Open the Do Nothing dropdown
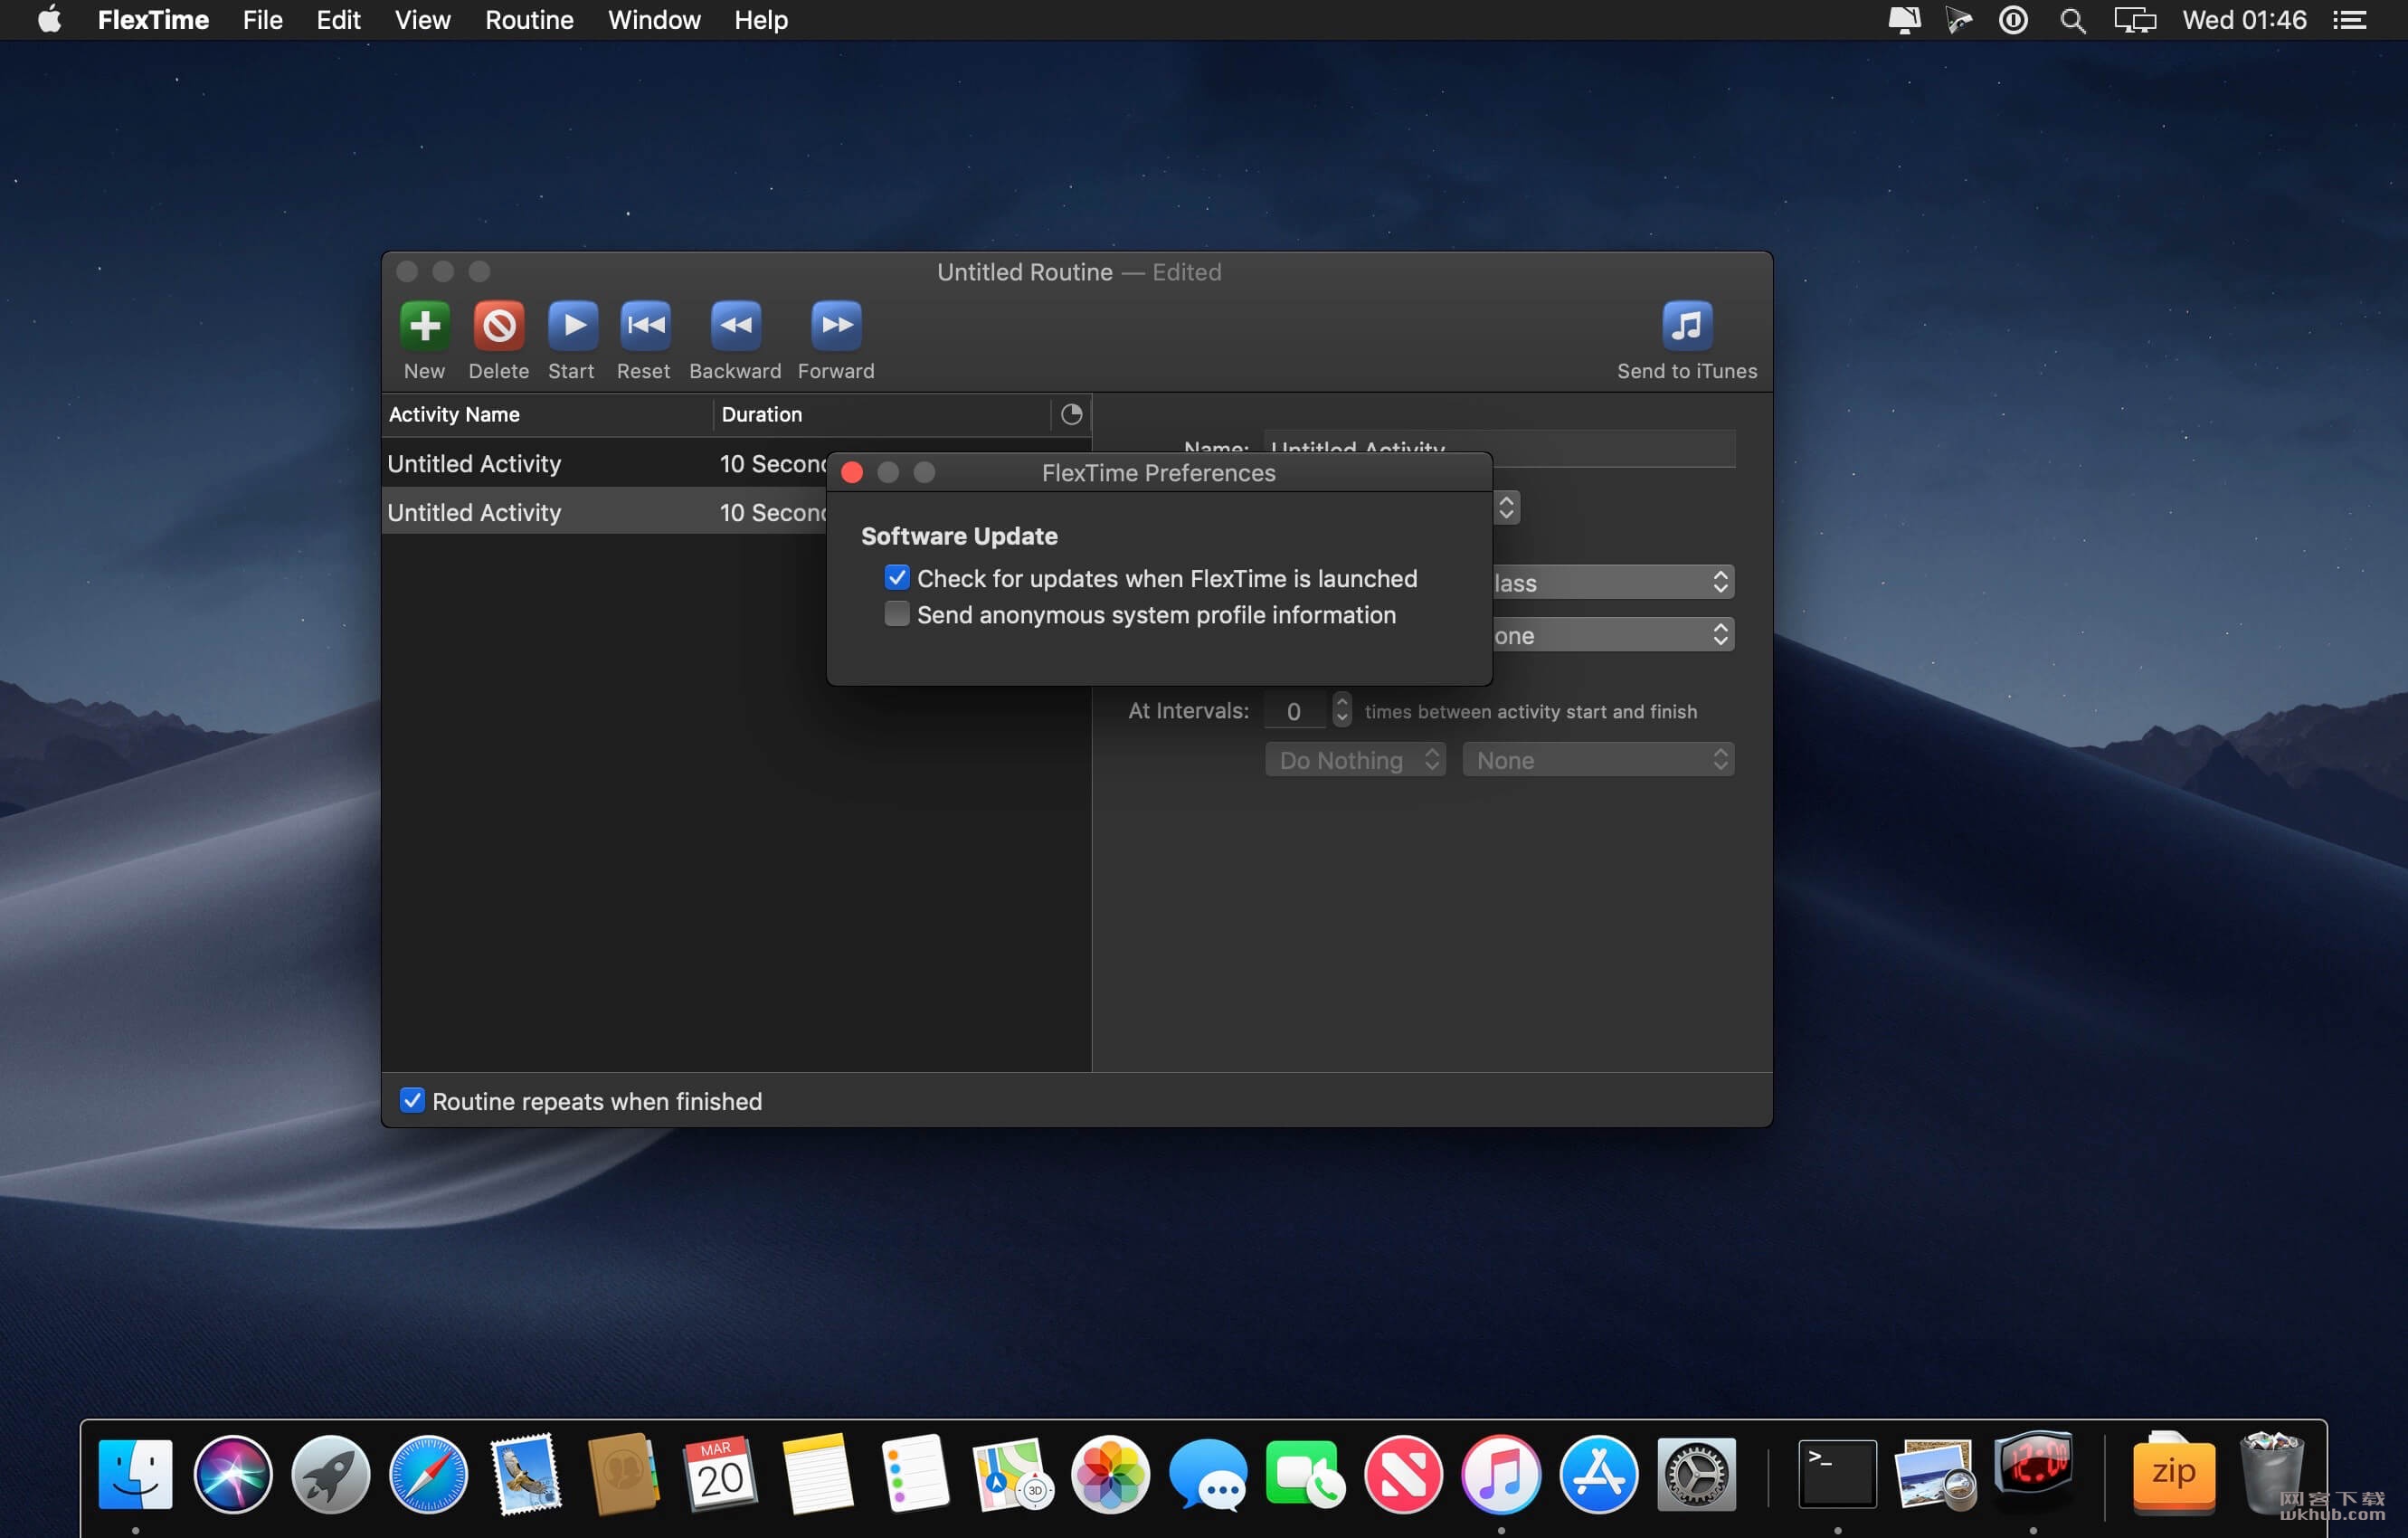 [1355, 760]
